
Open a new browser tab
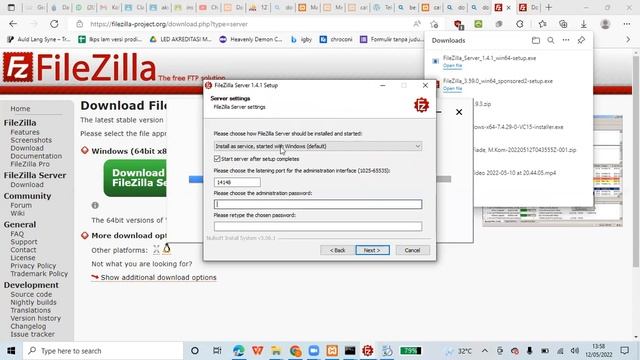point(549,7)
